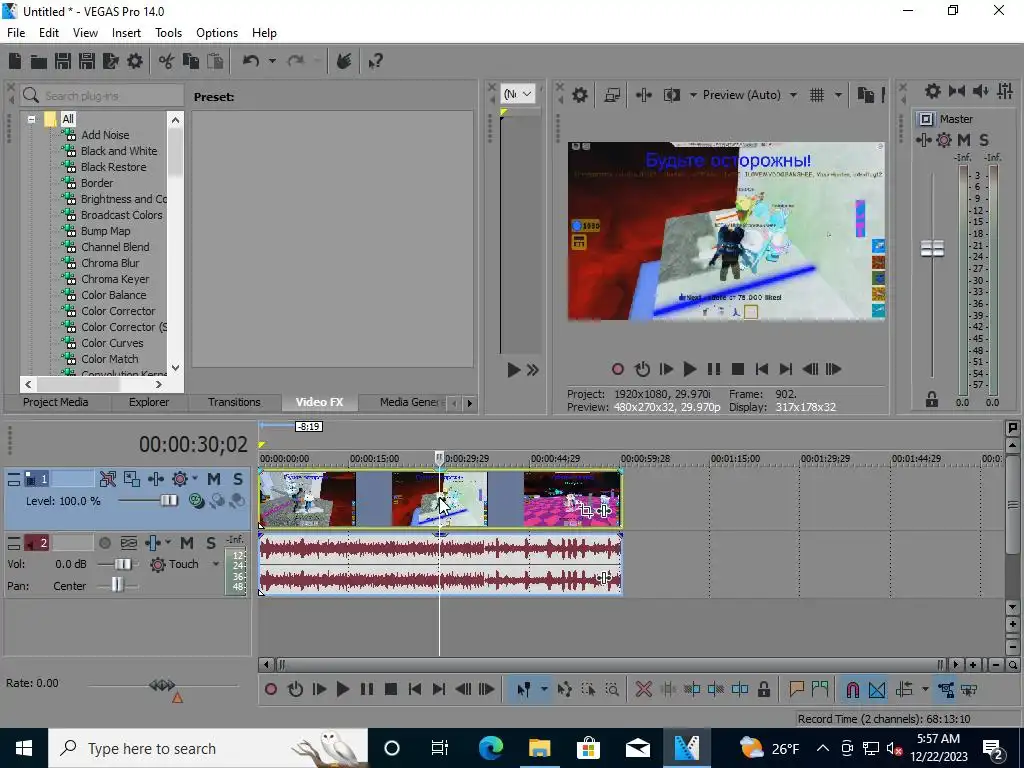Click track 1 Level slider handle
This screenshot has height=768, width=1024.
[x=168, y=501]
